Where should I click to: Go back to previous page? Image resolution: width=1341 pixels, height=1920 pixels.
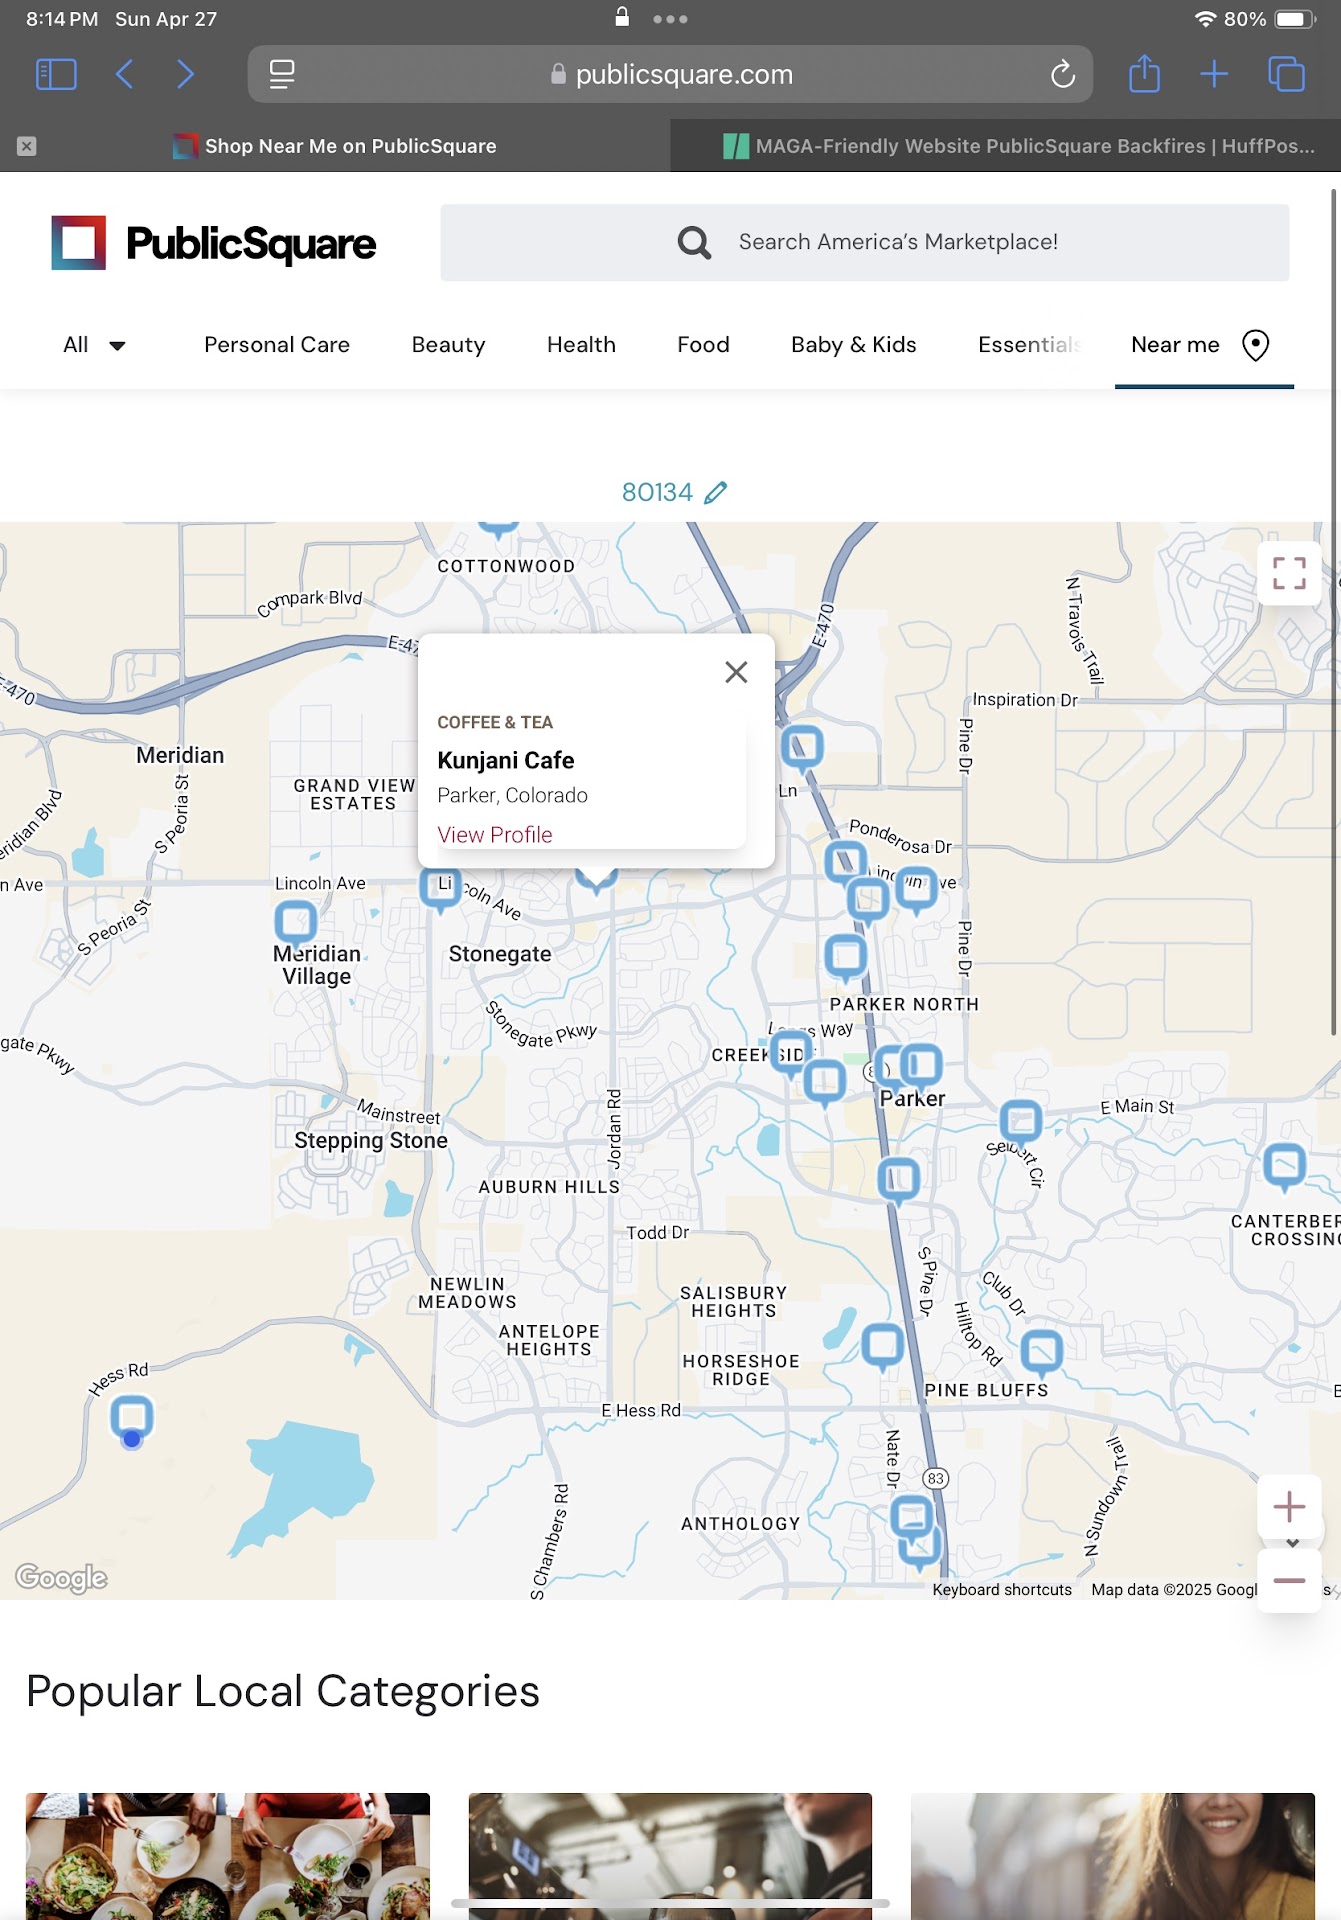[125, 74]
